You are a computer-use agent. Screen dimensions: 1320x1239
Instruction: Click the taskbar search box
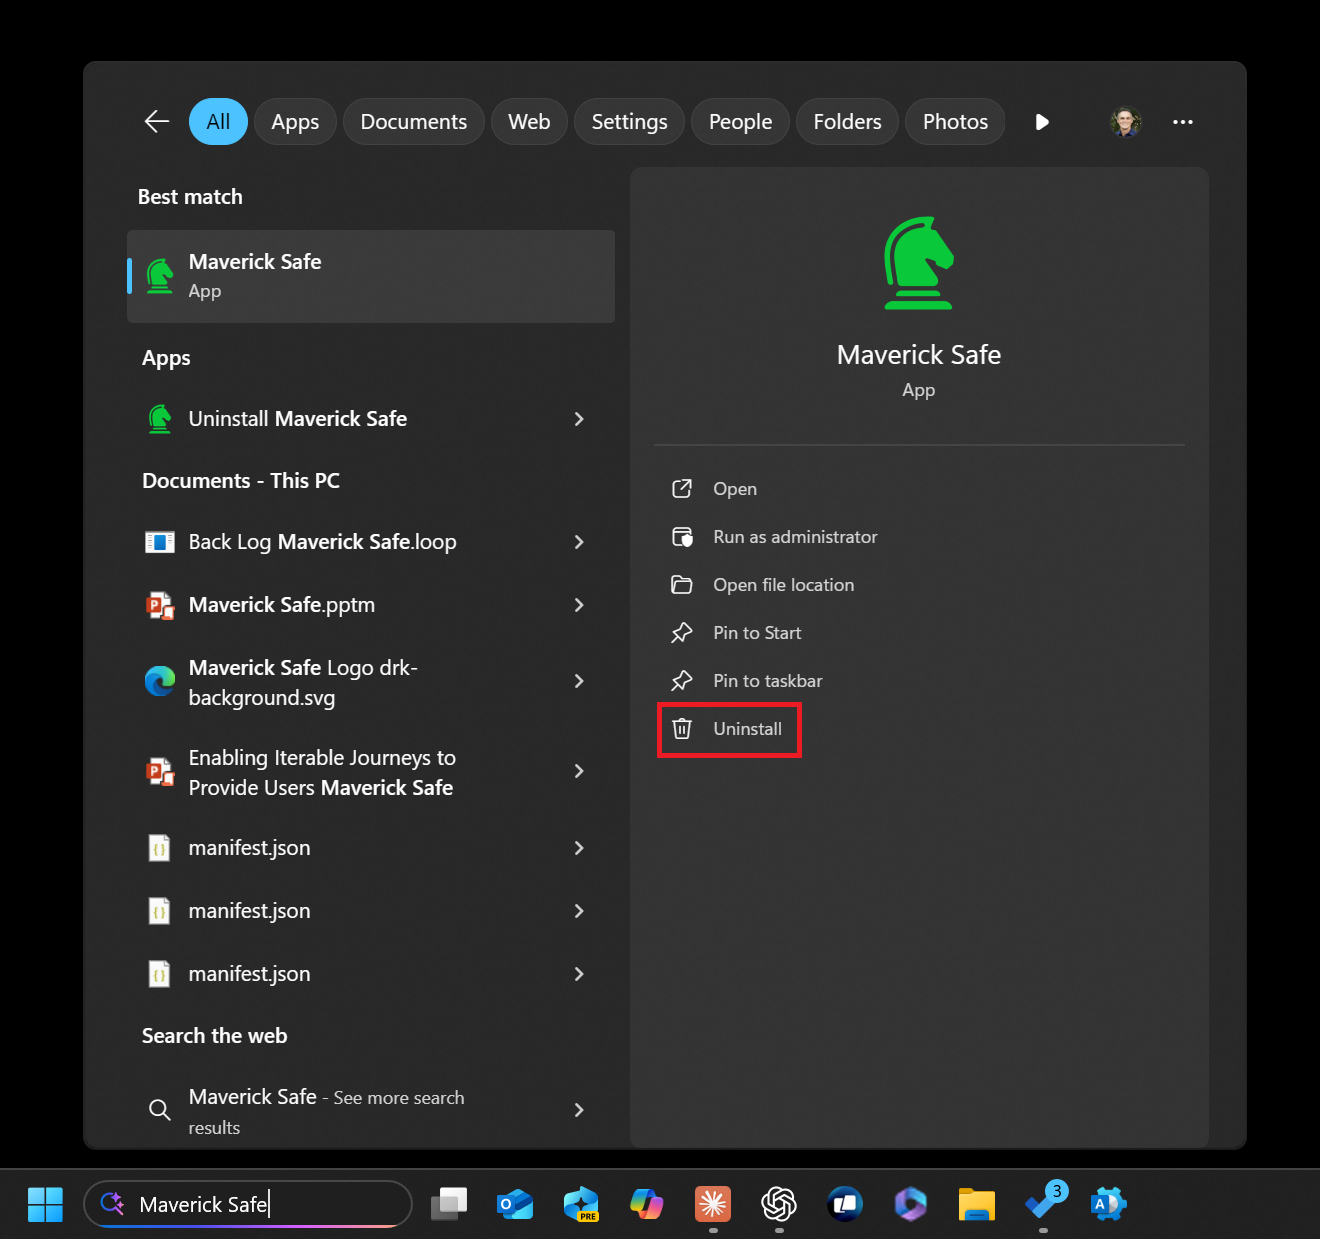[x=248, y=1204]
